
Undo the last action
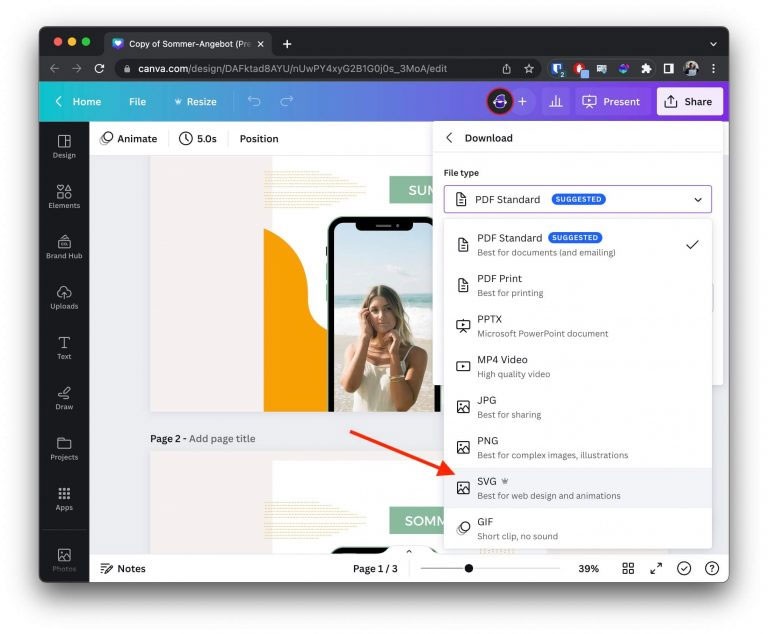(254, 101)
